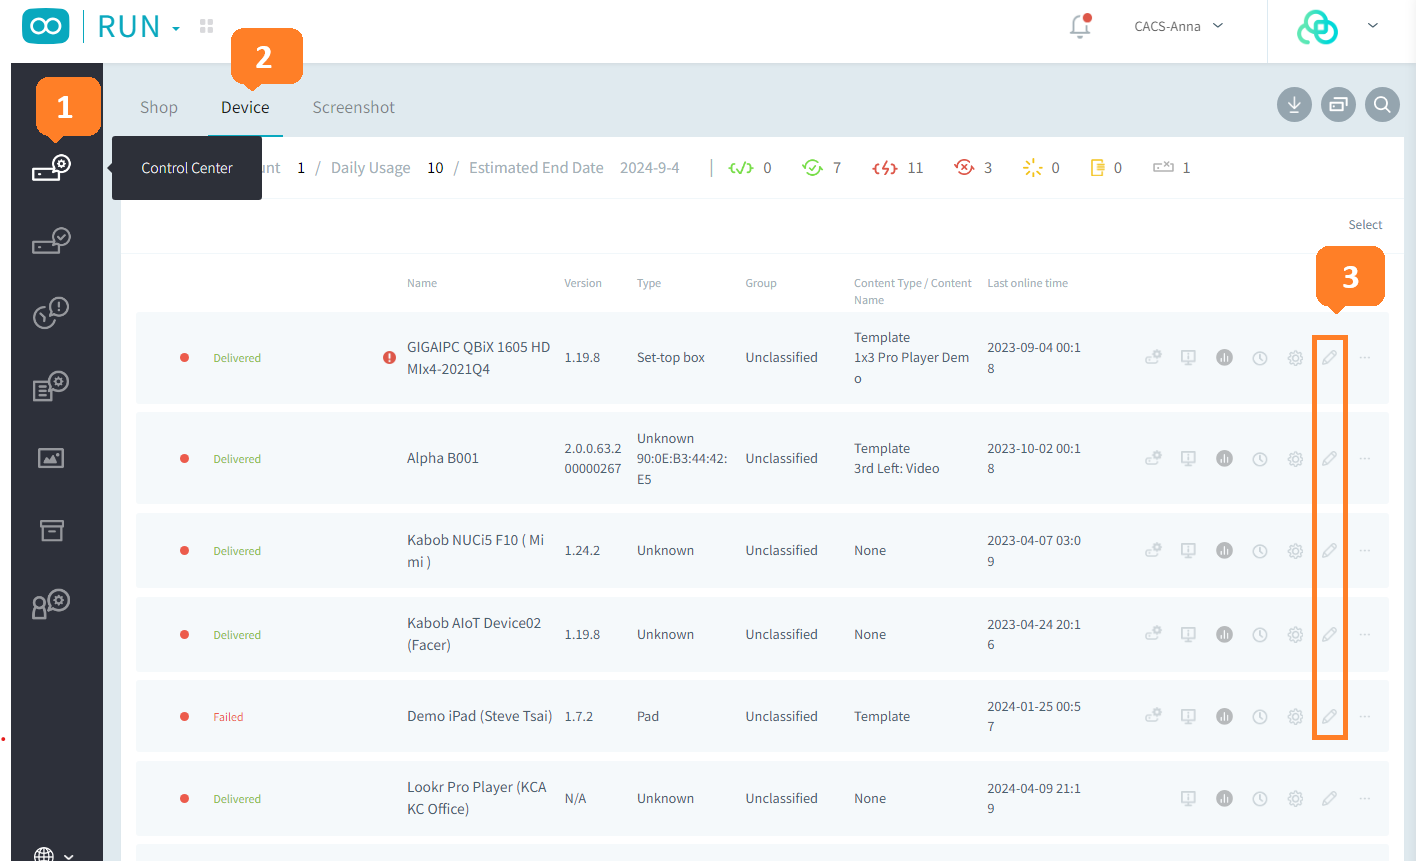This screenshot has height=861, width=1416.
Task: Click the monitor info icon for Kabob NUCi5 row
Action: coord(1188,551)
